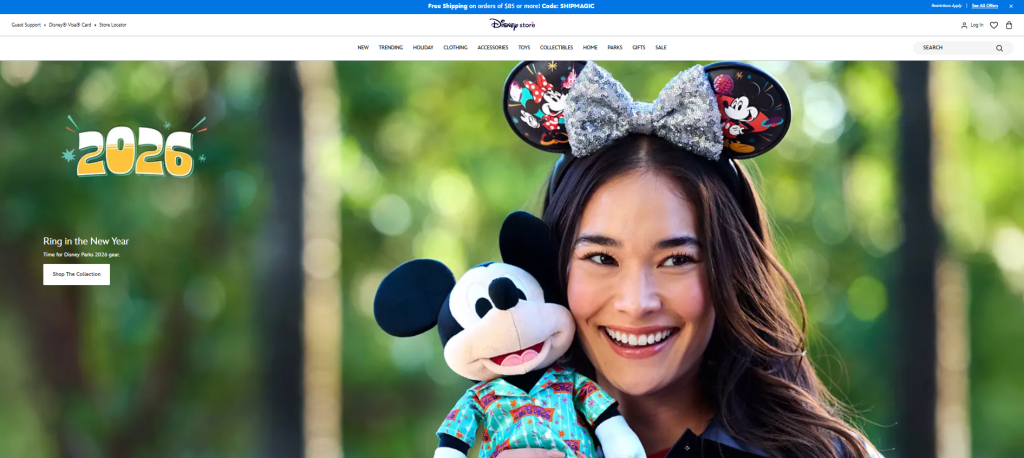Open the SALE menu
The width and height of the screenshot is (1024, 458).
(x=661, y=48)
